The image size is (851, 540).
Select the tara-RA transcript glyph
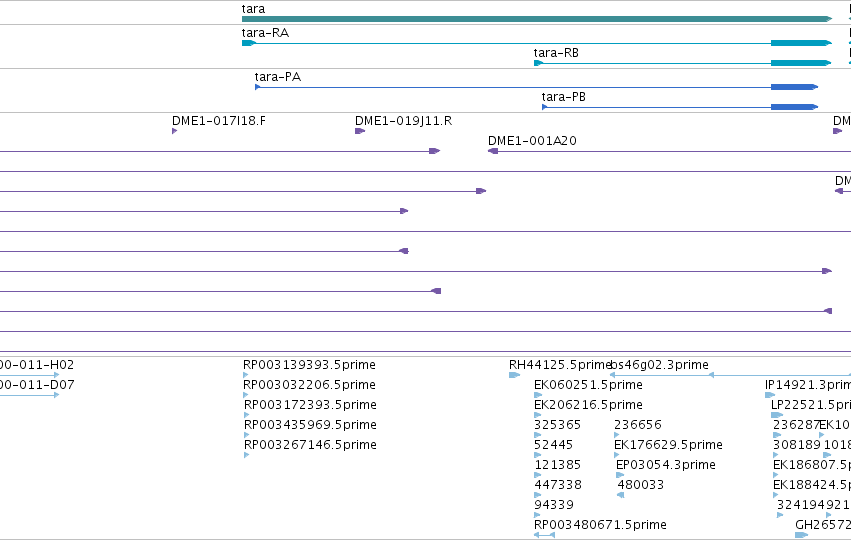pos(537,43)
